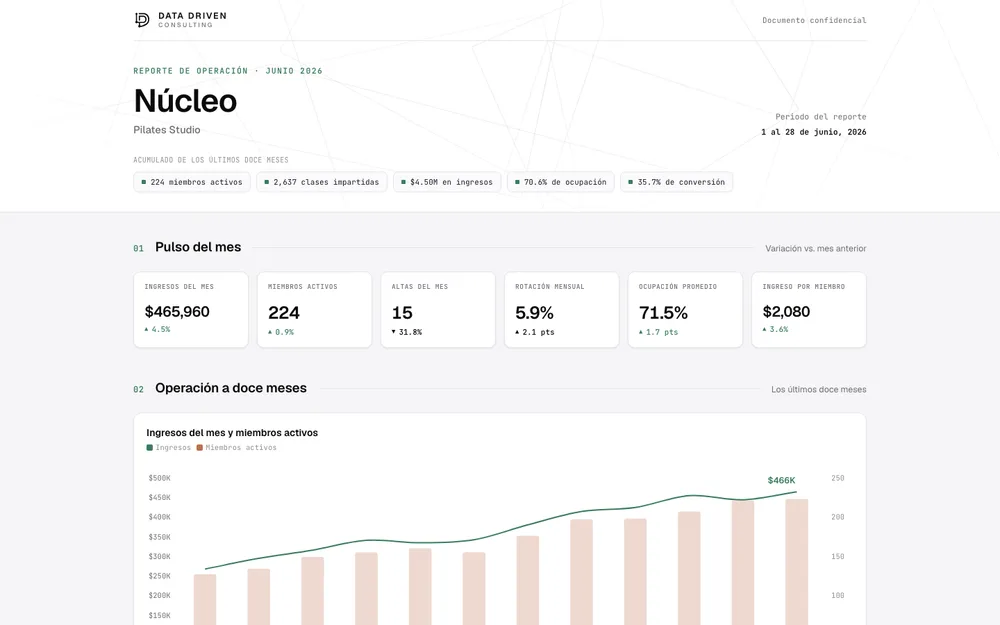Click the Data Driven Consulting logo icon
This screenshot has height=625, width=1000.
pos(142,20)
